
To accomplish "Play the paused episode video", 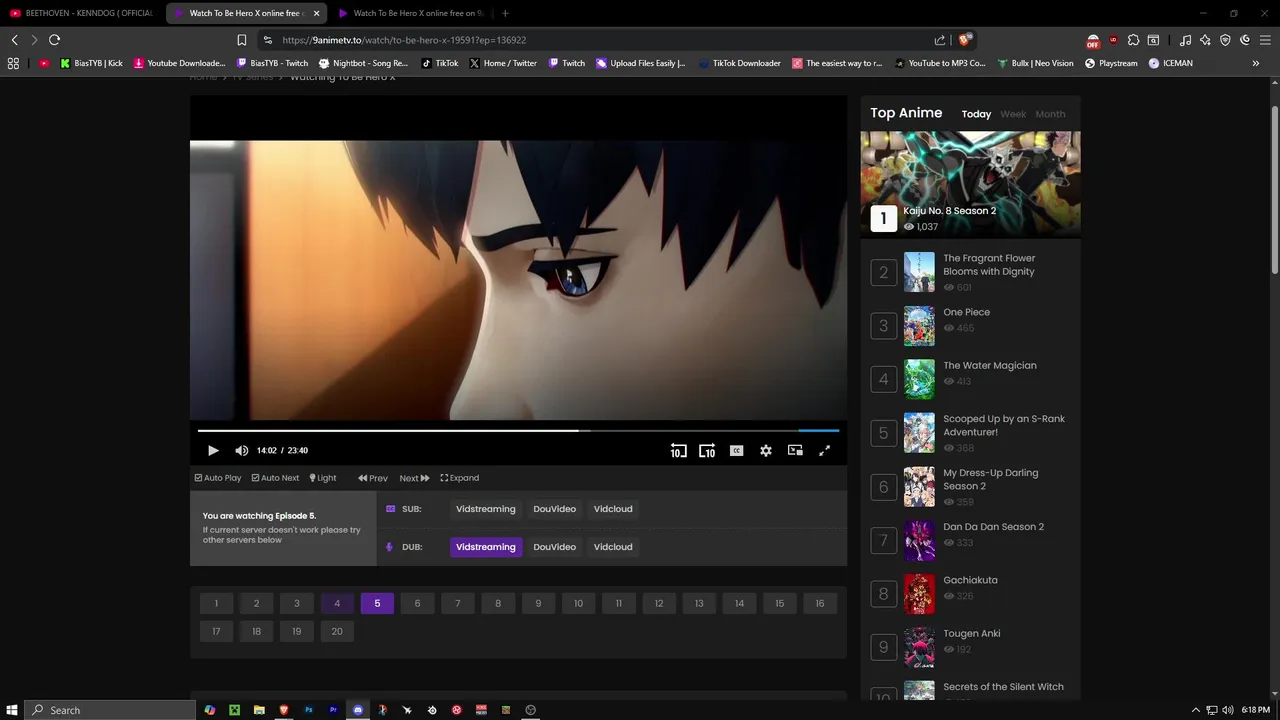I will (213, 451).
